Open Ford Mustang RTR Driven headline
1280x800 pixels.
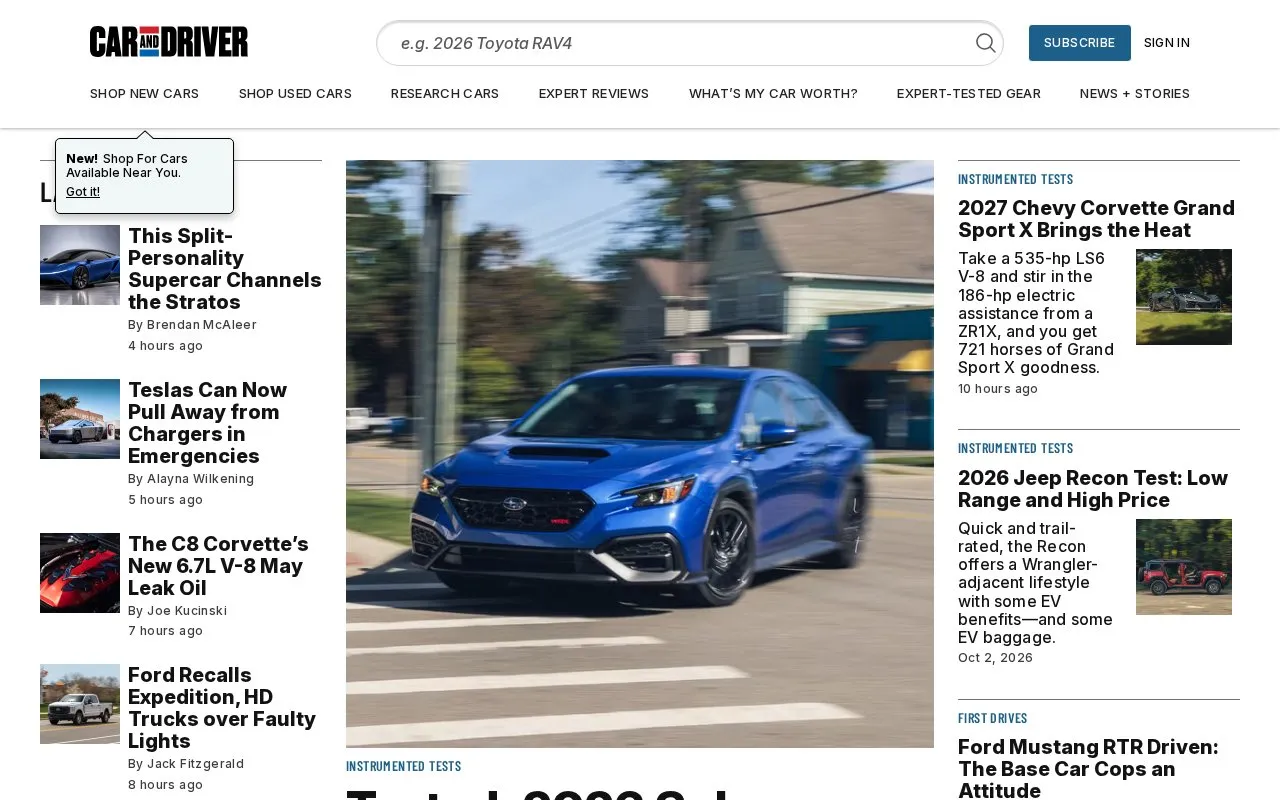(1088, 769)
